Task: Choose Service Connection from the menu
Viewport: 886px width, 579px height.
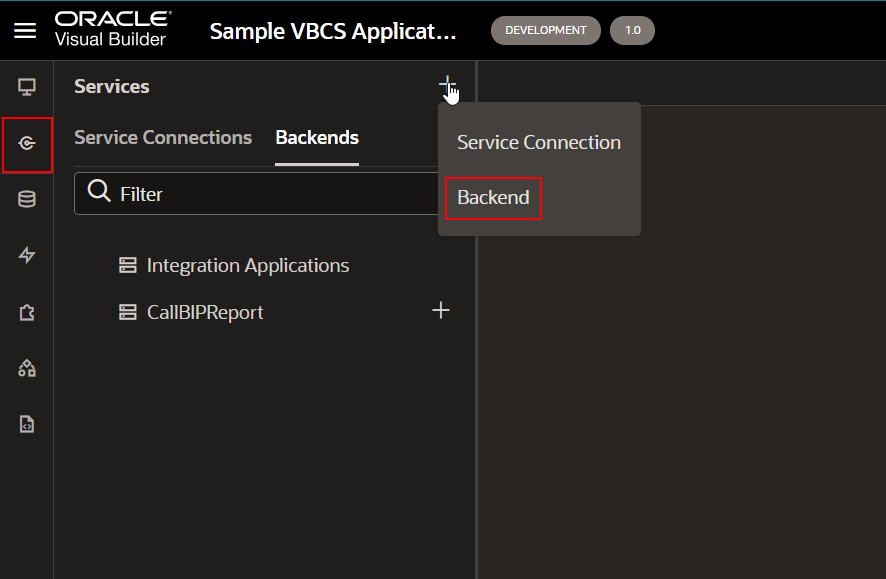Action: point(539,142)
